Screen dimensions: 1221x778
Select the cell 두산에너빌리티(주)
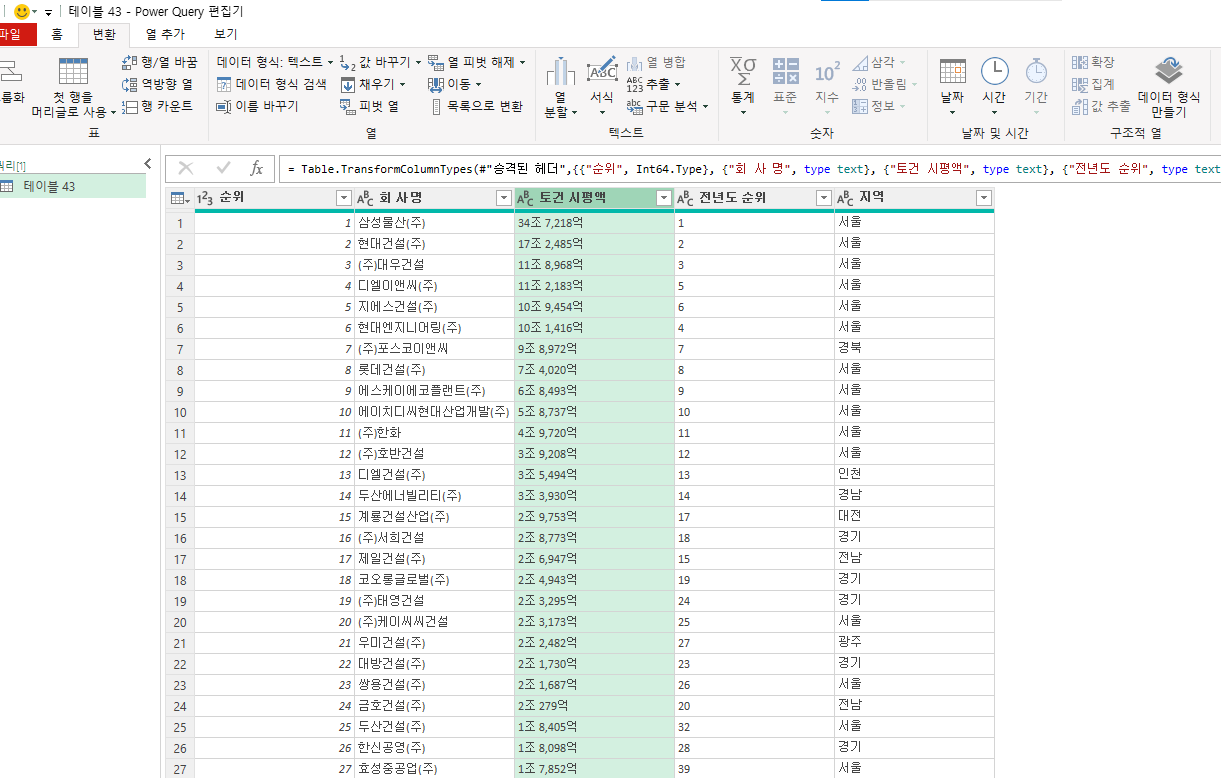tap(434, 496)
